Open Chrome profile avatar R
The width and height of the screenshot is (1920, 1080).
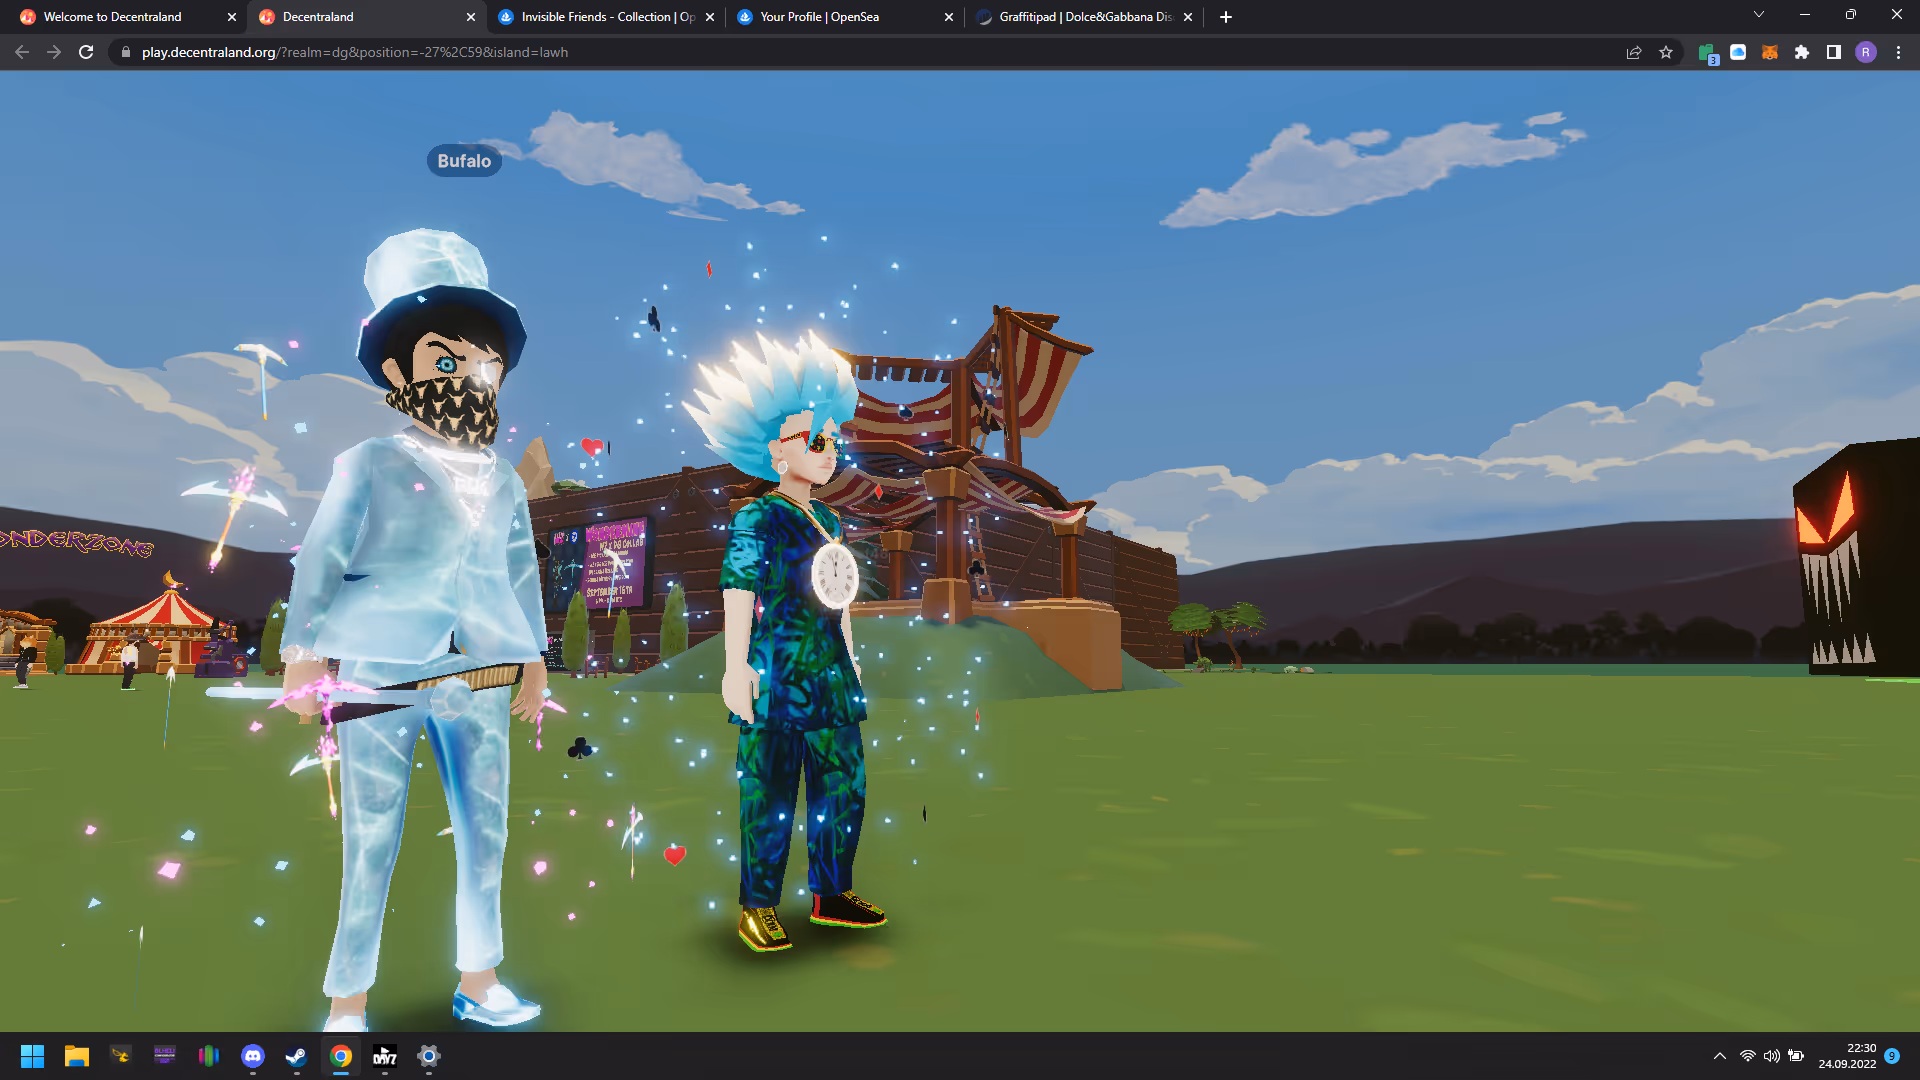pyautogui.click(x=1865, y=52)
